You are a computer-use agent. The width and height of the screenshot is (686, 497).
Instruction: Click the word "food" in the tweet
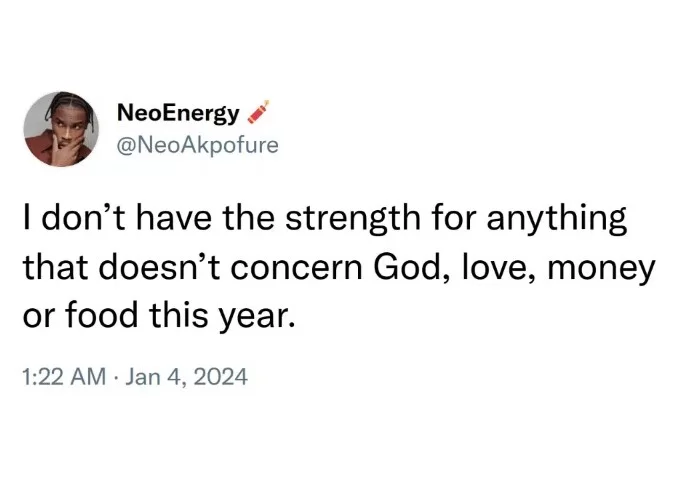click(102, 315)
